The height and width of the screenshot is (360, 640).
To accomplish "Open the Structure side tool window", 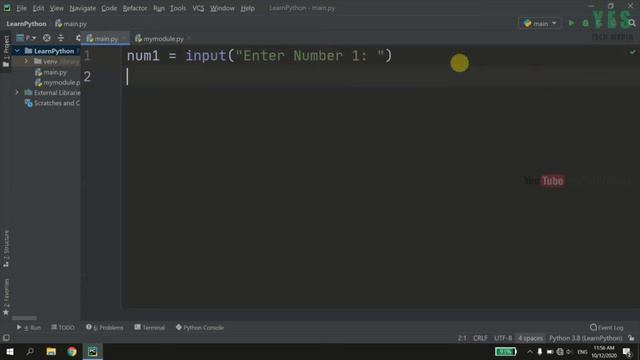I will (x=6, y=248).
